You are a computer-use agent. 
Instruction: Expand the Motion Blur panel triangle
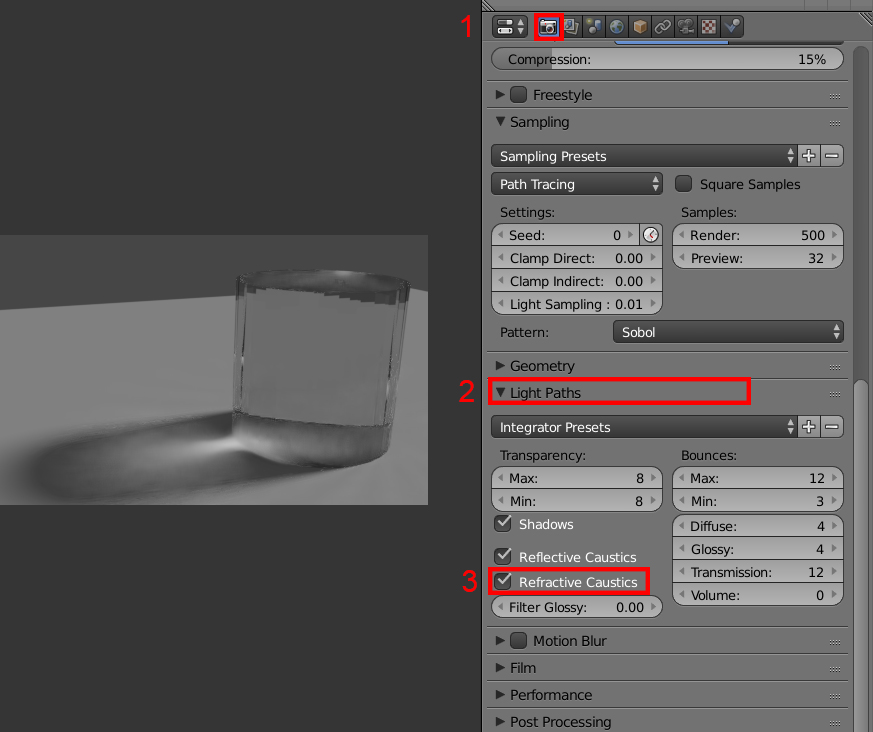(500, 641)
